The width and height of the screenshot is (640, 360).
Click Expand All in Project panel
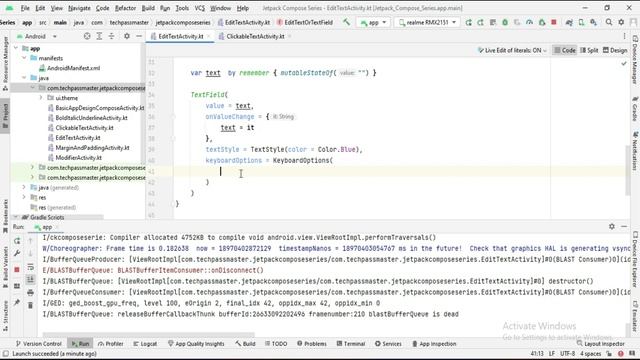[99, 36]
